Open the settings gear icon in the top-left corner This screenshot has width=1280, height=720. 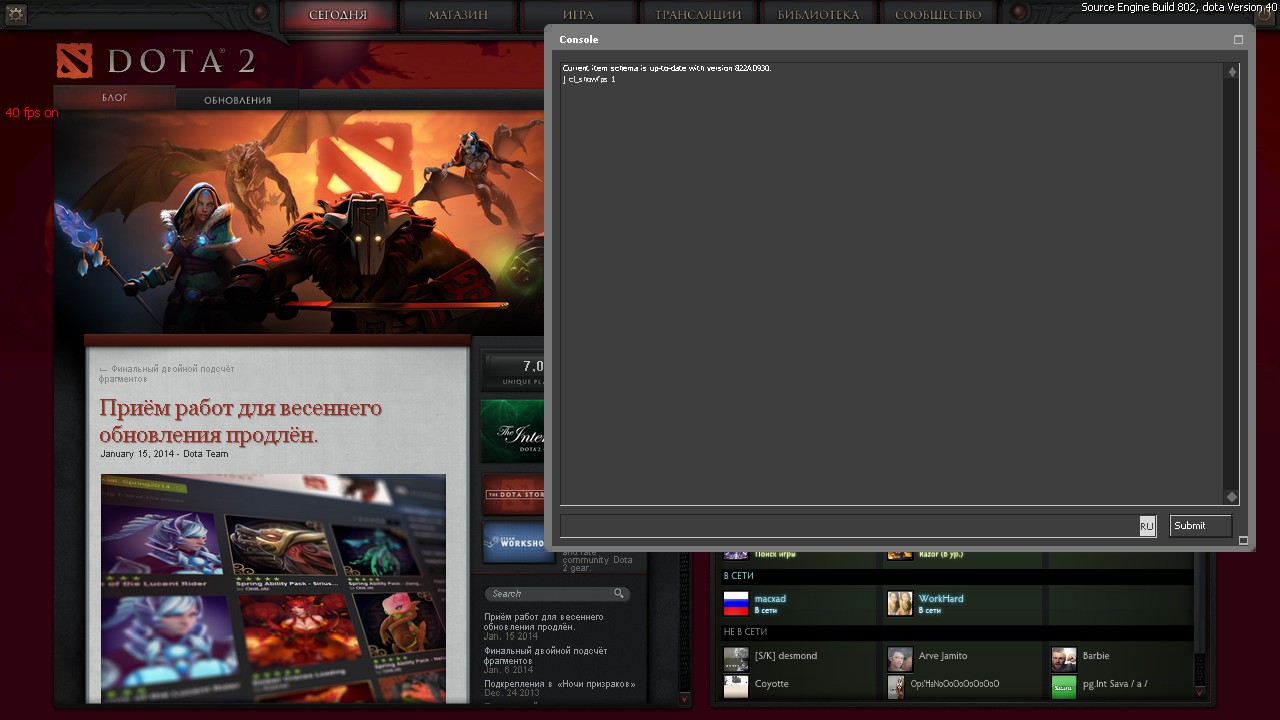point(16,13)
